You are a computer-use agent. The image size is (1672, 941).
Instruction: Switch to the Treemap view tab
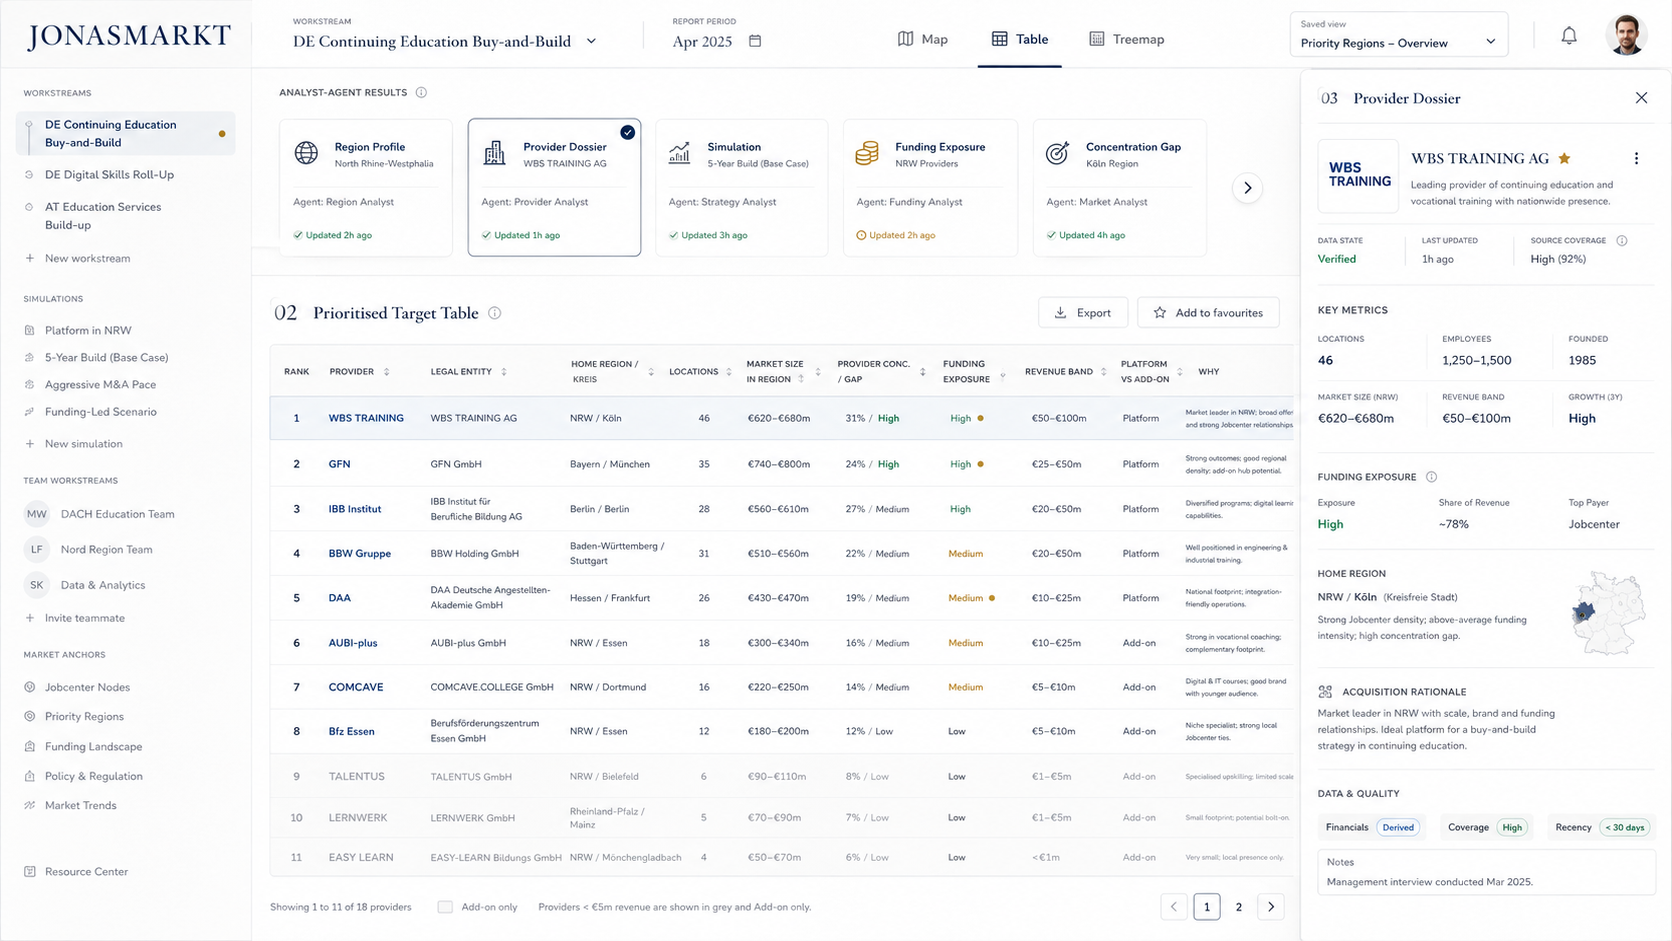coord(1126,39)
